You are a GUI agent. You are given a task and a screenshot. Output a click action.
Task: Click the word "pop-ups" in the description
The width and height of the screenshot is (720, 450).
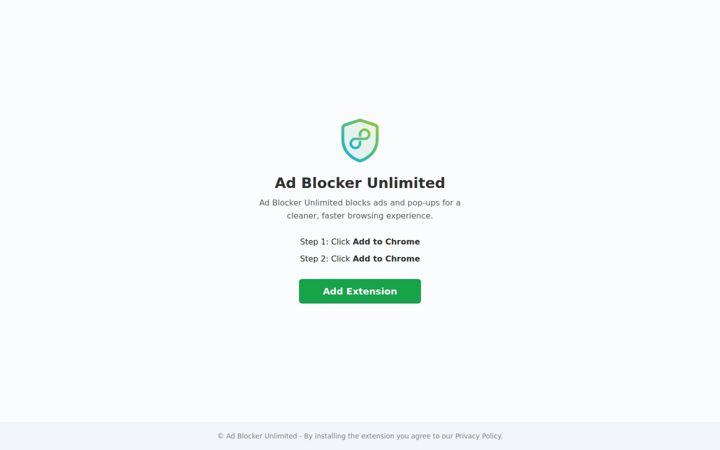tap(423, 203)
